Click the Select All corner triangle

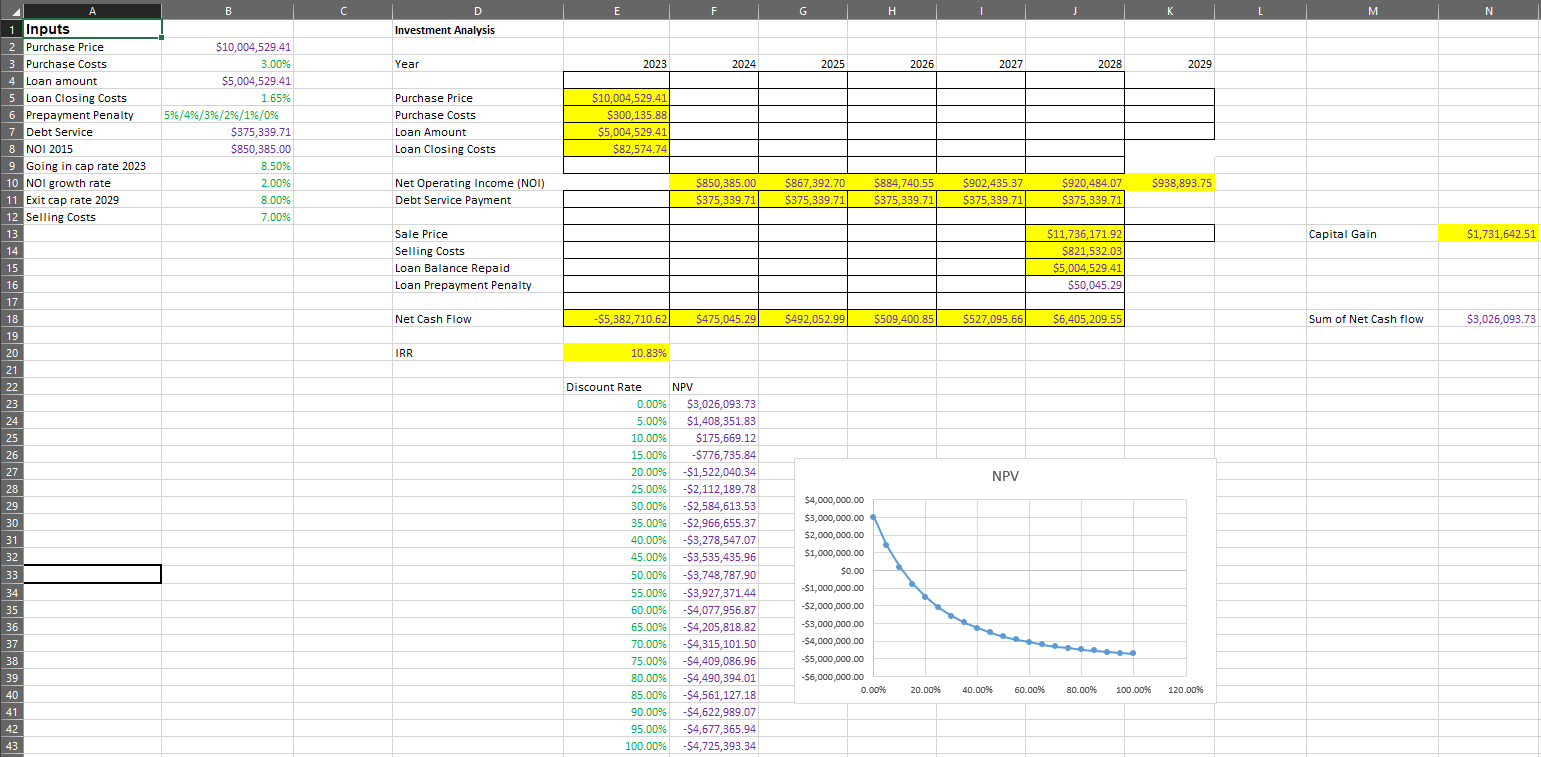pyautogui.click(x=11, y=9)
